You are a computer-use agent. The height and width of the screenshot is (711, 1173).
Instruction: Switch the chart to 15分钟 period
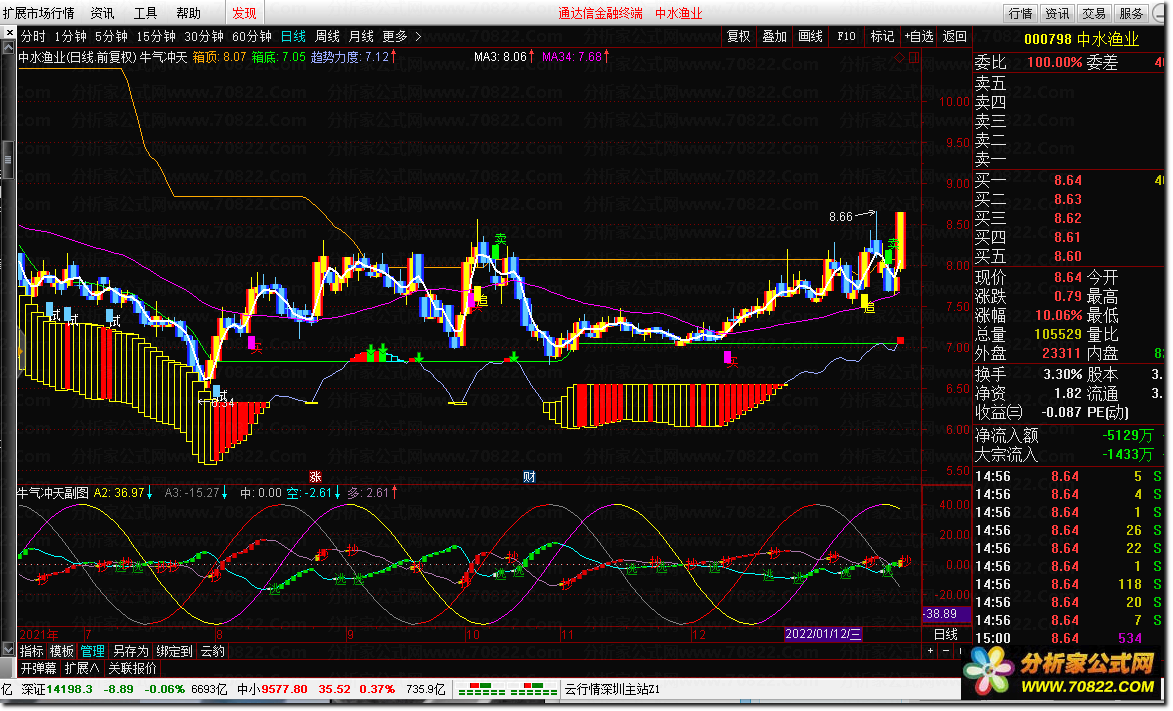point(156,36)
